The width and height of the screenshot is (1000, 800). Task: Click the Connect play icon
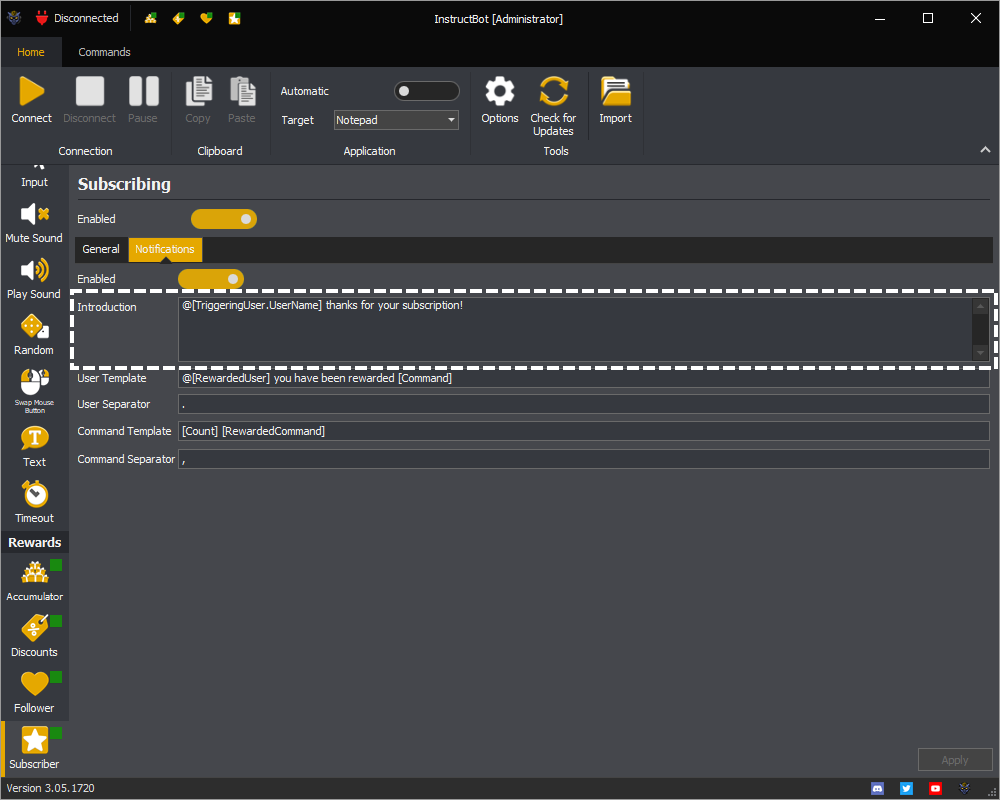coord(31,91)
